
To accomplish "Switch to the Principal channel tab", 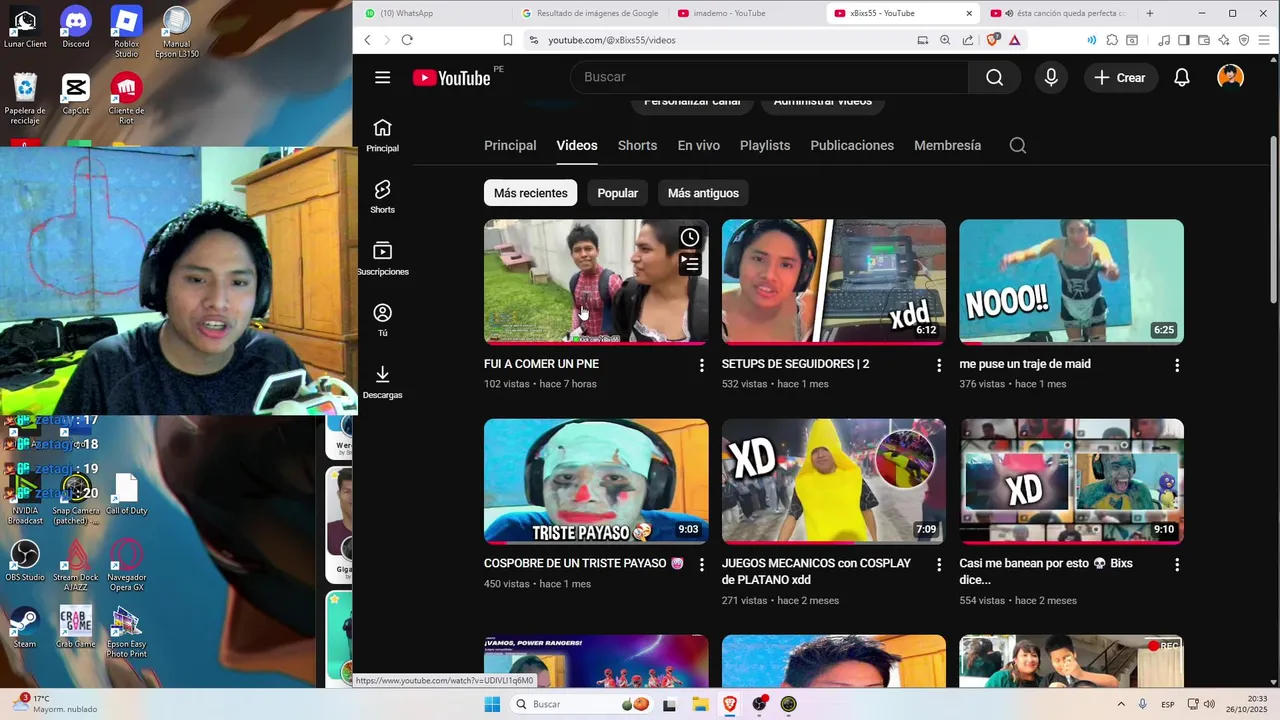I will [x=510, y=145].
